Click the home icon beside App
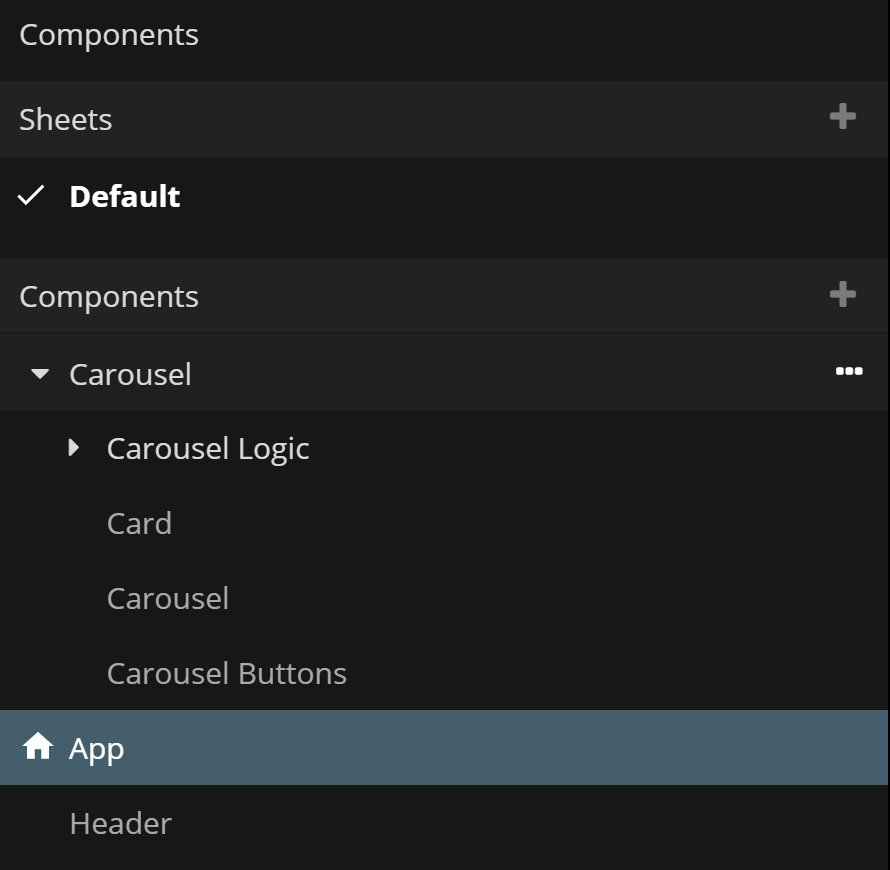The image size is (890, 870). point(38,747)
